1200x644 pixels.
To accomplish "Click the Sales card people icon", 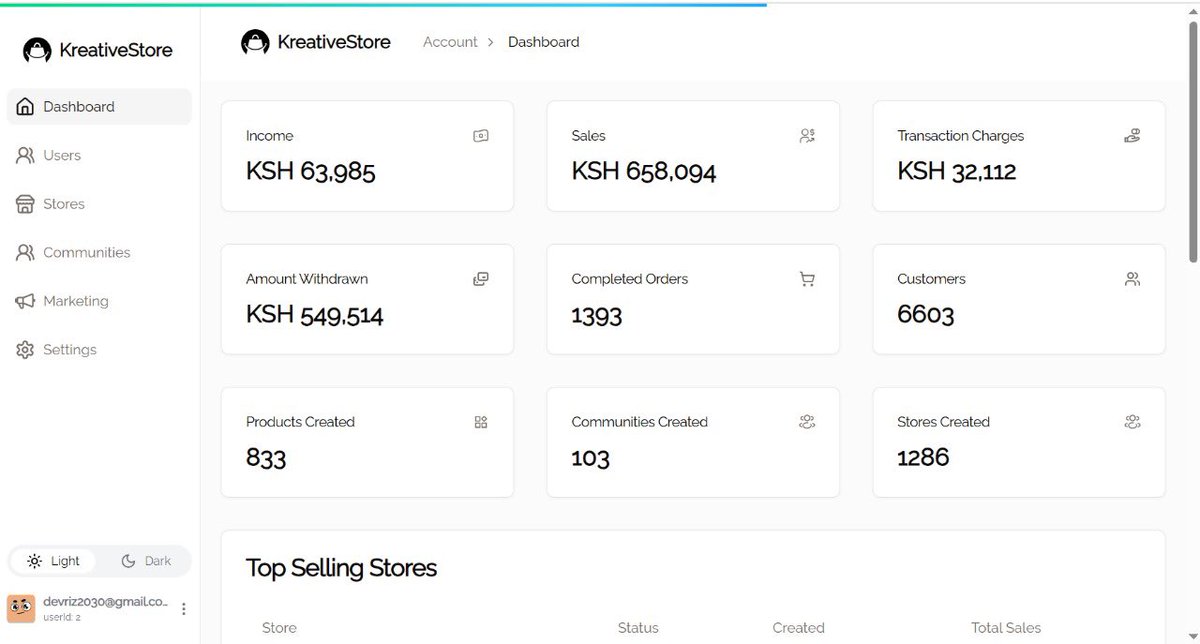I will (807, 136).
